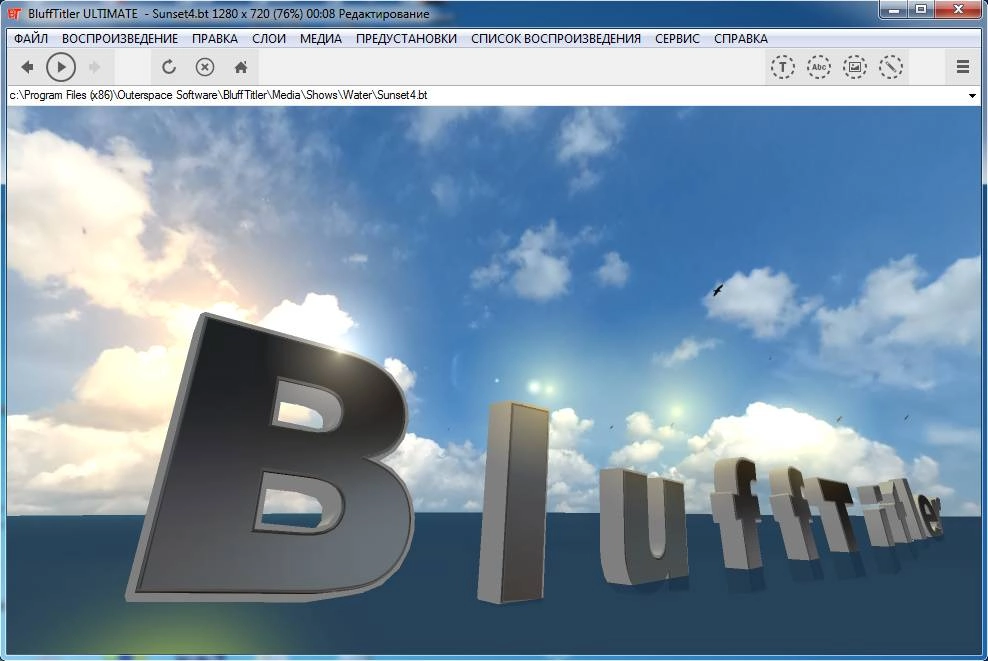Image resolution: width=988 pixels, height=661 pixels.
Task: Go forward with the right arrow icon
Action: click(x=95, y=67)
